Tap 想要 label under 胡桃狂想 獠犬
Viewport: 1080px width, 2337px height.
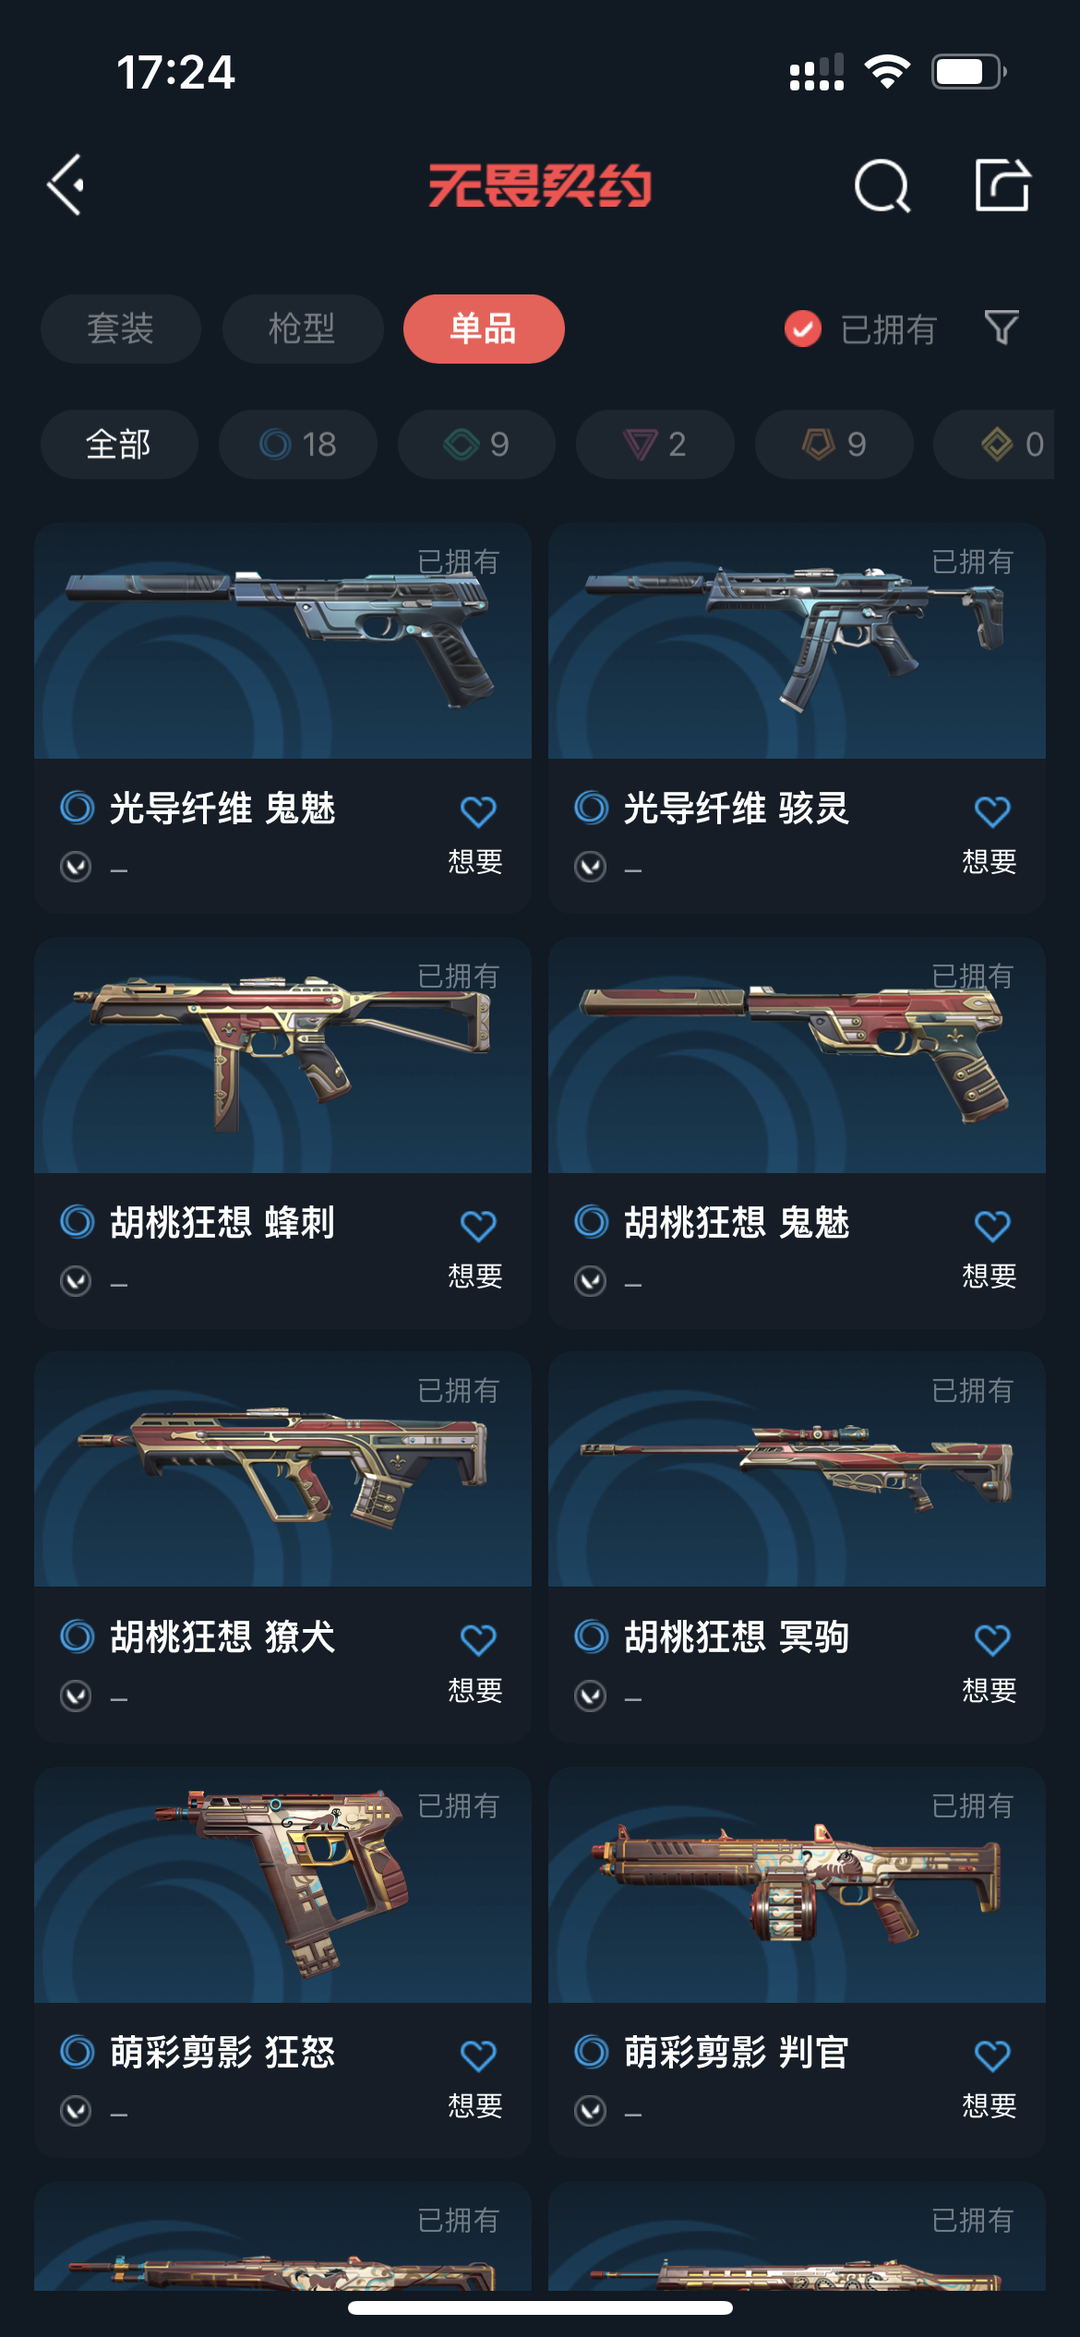click(x=475, y=1690)
